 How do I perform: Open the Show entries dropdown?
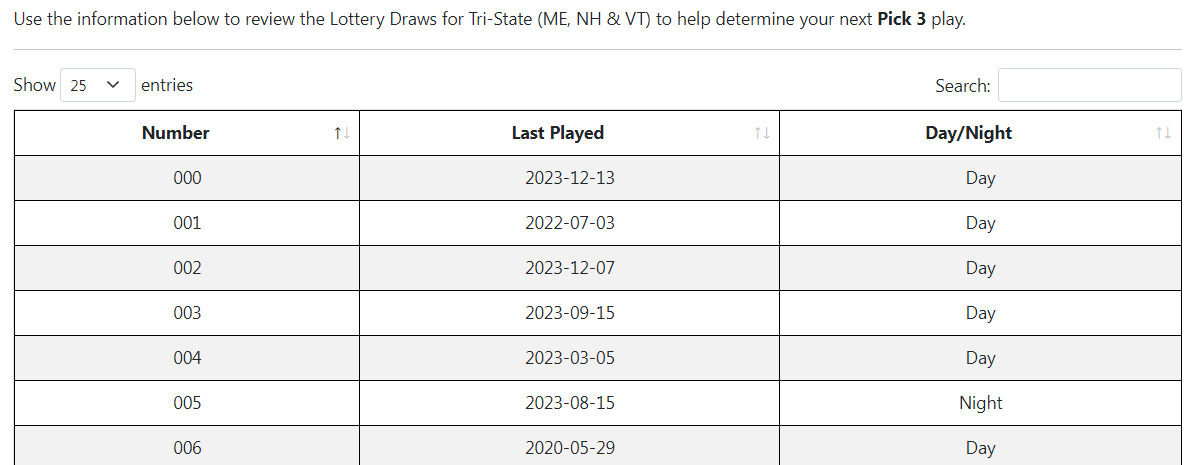(98, 85)
